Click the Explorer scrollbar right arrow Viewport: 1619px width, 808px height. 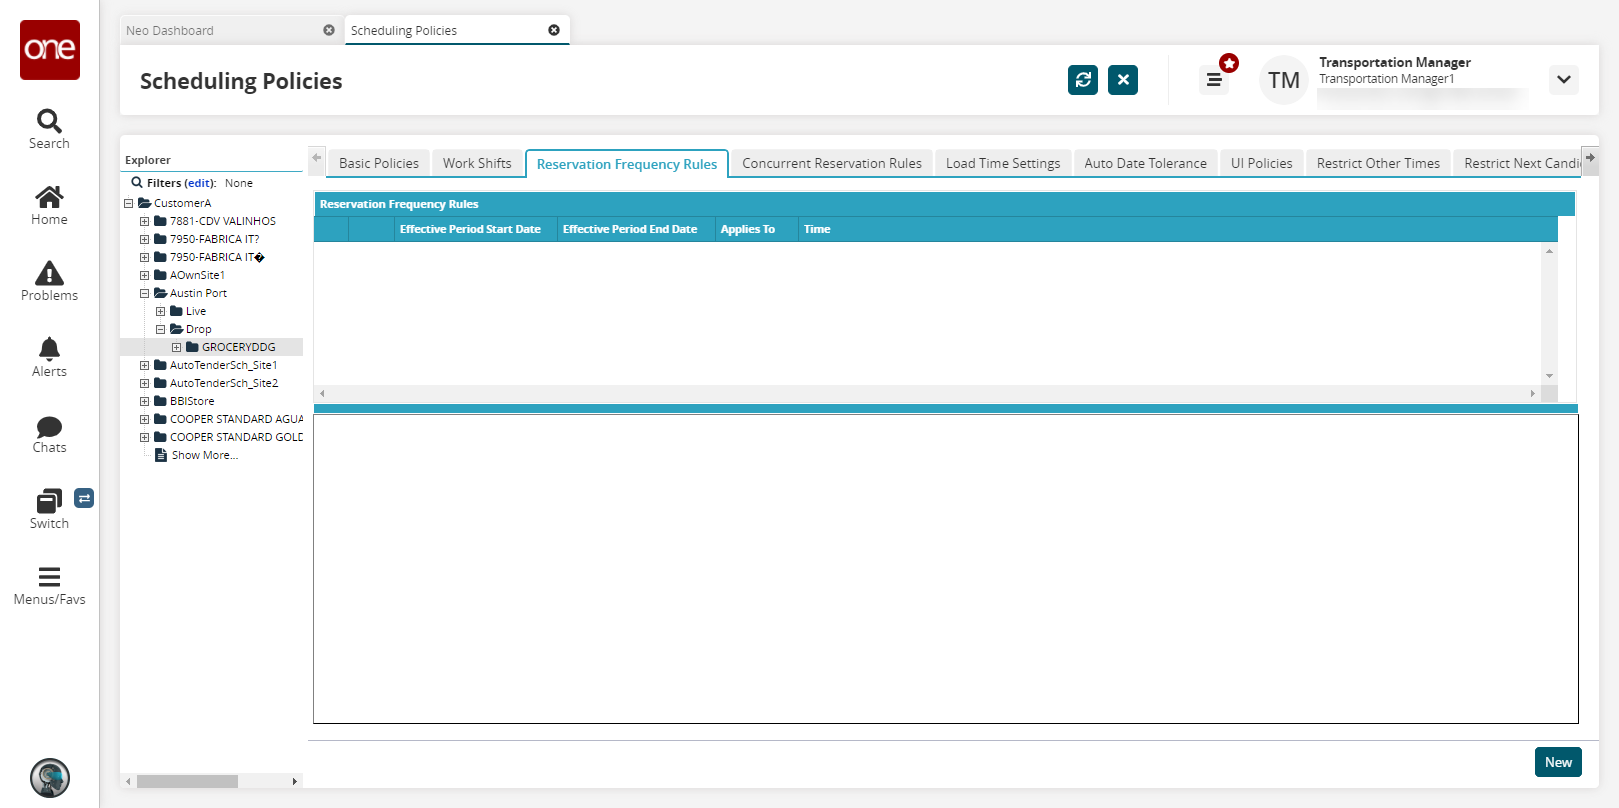(x=295, y=781)
